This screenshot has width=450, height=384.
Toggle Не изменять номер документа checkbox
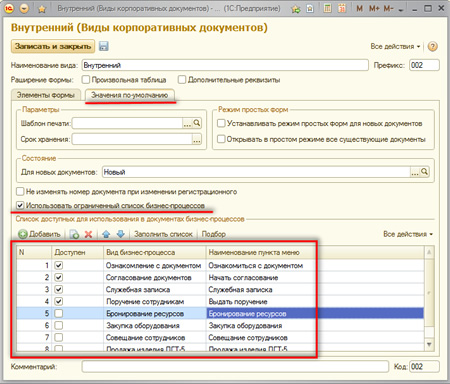click(20, 191)
